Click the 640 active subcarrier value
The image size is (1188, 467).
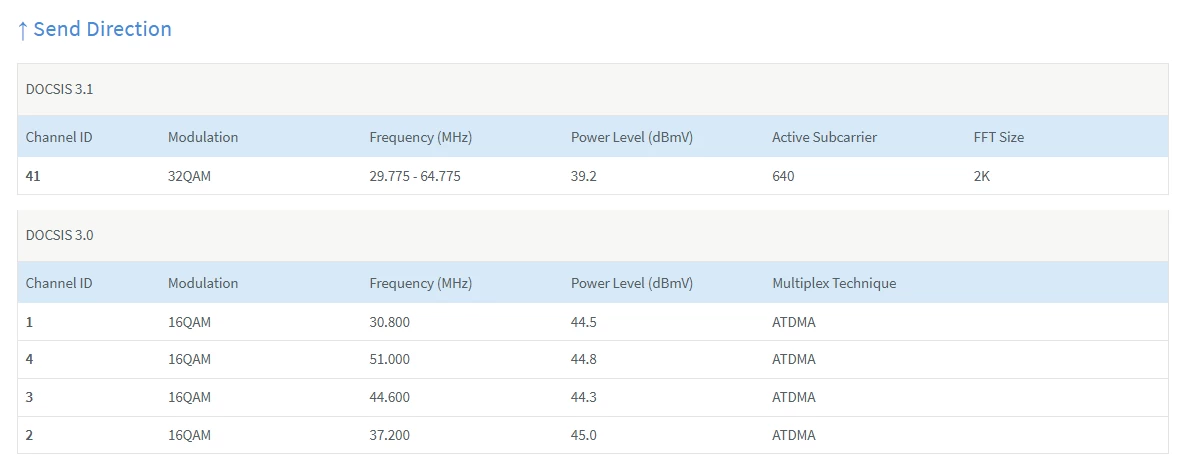(783, 176)
